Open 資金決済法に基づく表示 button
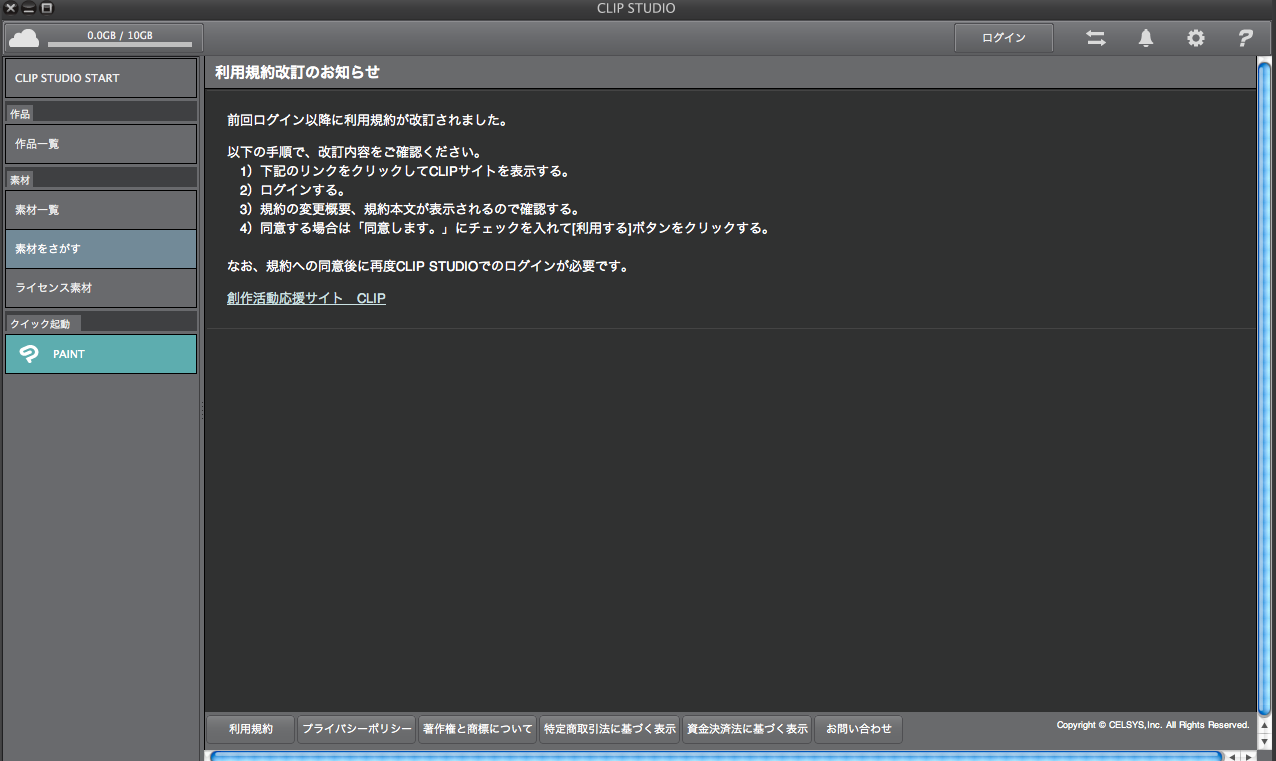Screen dimensions: 1276x761 point(747,729)
